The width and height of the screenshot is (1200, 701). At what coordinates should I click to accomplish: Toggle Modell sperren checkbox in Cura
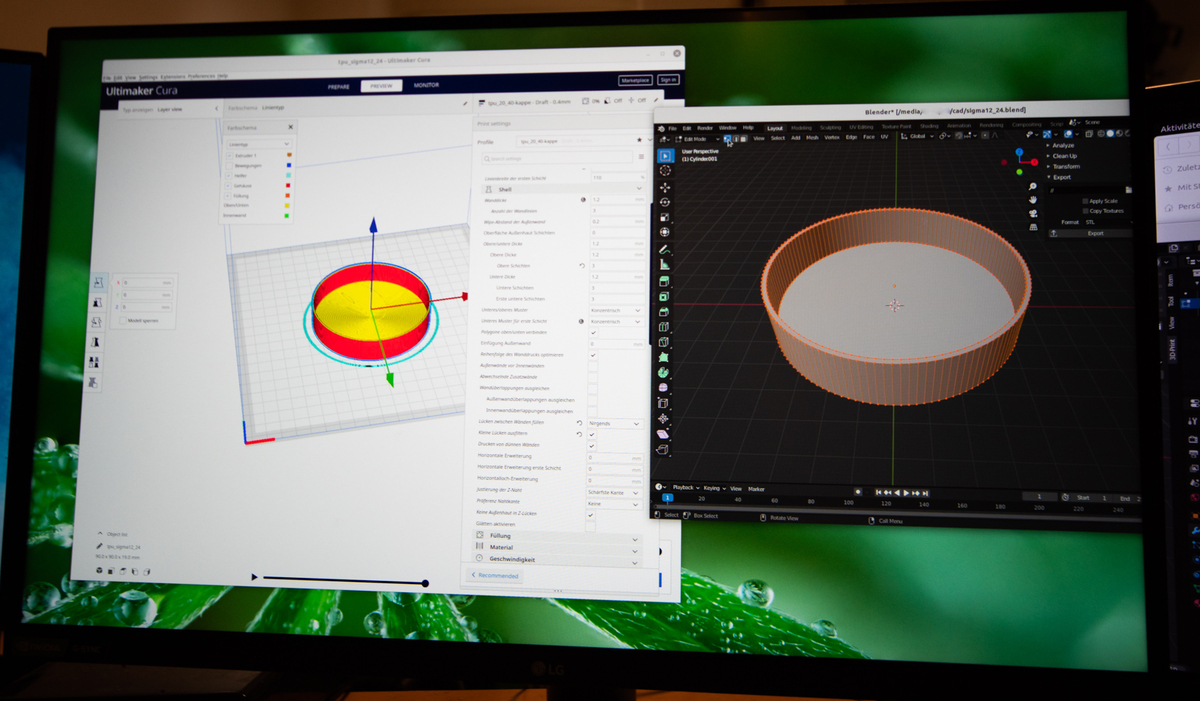click(122, 322)
